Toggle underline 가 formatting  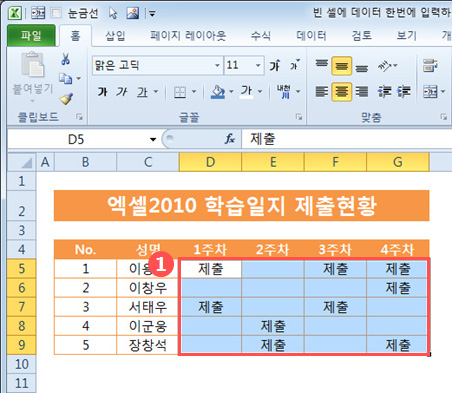(x=143, y=92)
